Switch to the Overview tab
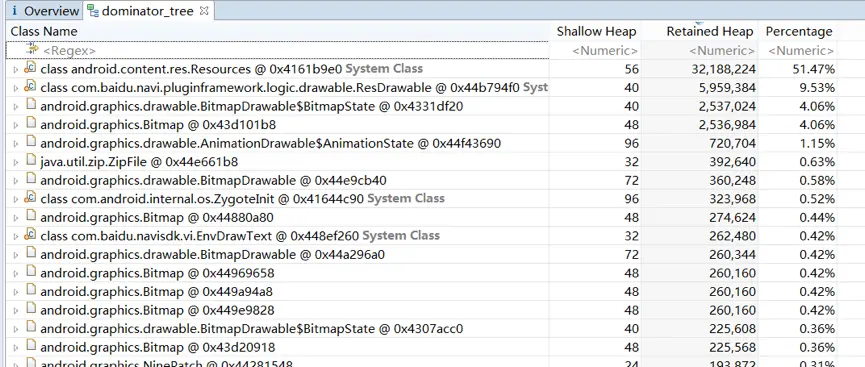This screenshot has width=865, height=367. 44,10
